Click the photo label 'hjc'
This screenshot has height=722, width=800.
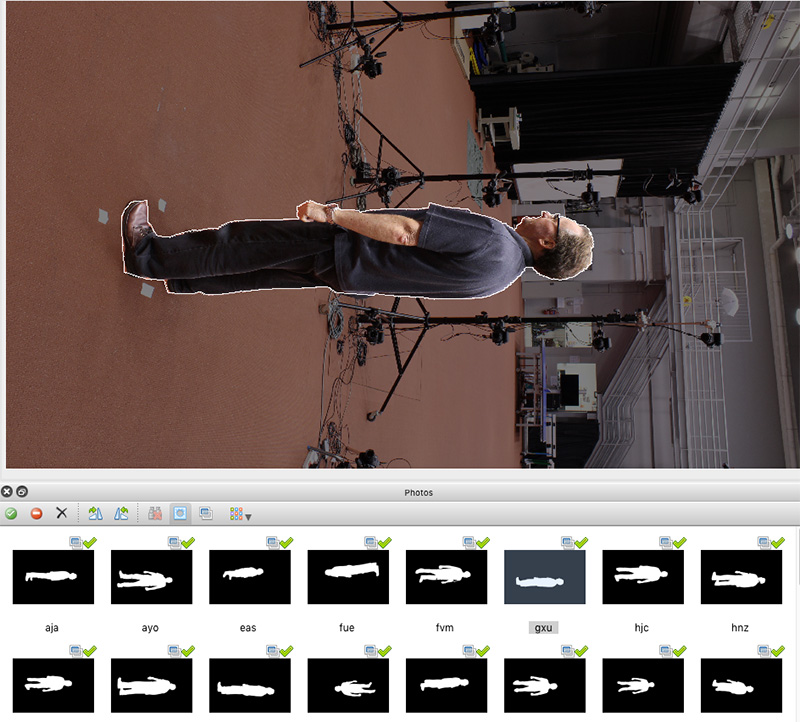point(641,628)
